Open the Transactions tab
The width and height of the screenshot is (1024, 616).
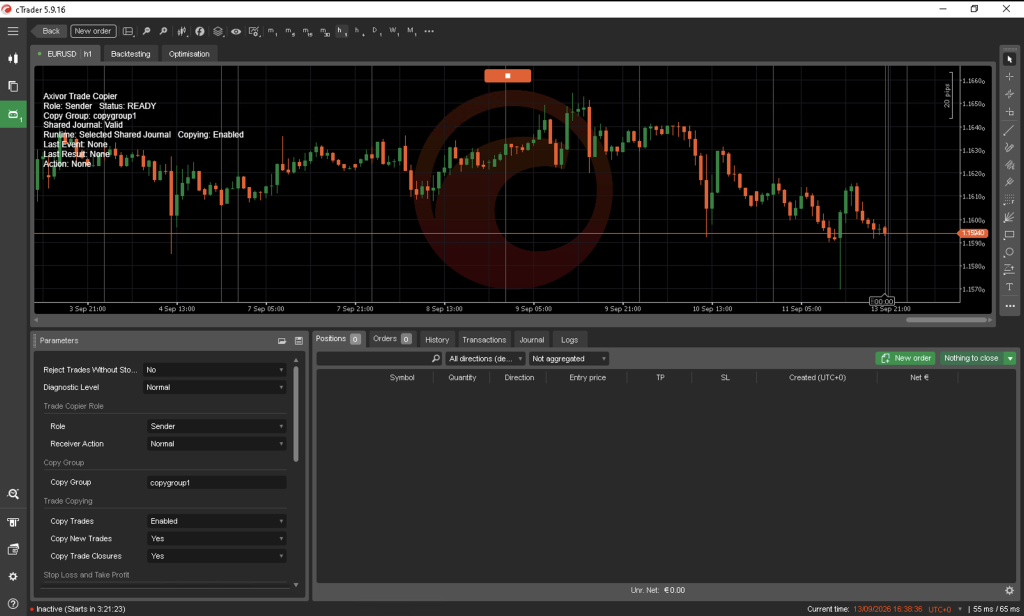point(484,340)
